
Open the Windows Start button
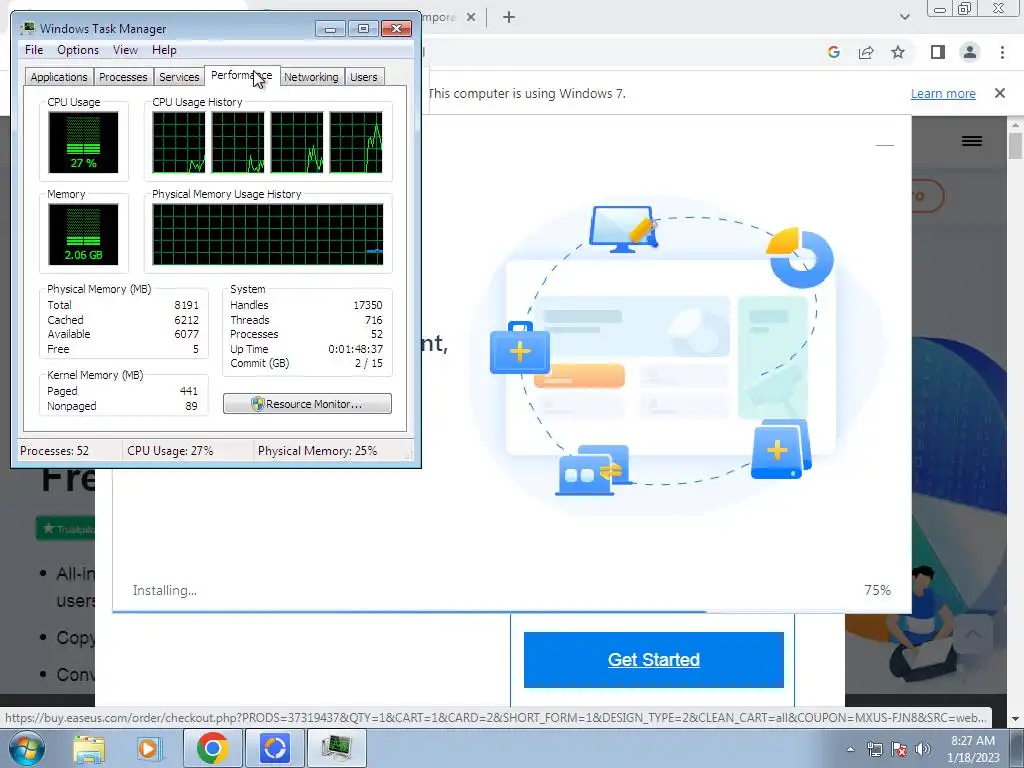click(x=26, y=748)
